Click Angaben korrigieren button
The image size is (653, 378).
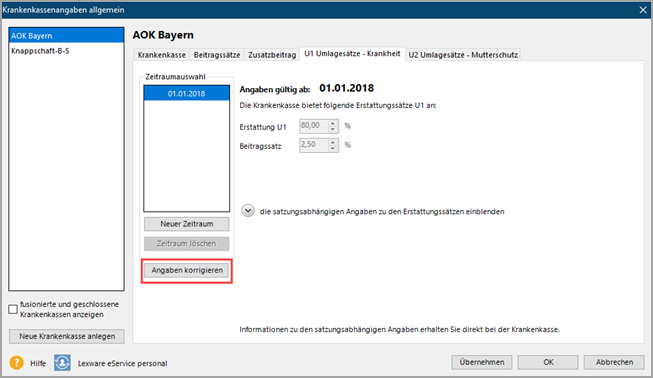(187, 271)
